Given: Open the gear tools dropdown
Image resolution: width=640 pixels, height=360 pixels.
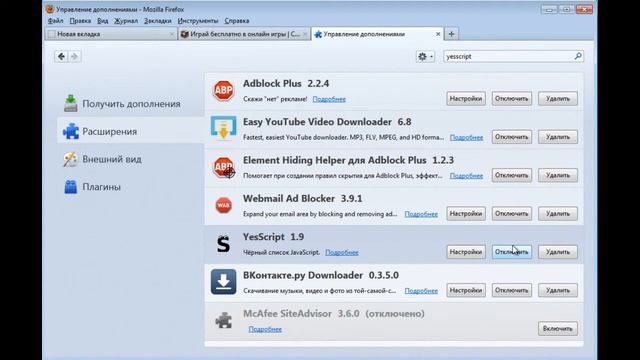Looking at the screenshot, I should click(x=425, y=56).
